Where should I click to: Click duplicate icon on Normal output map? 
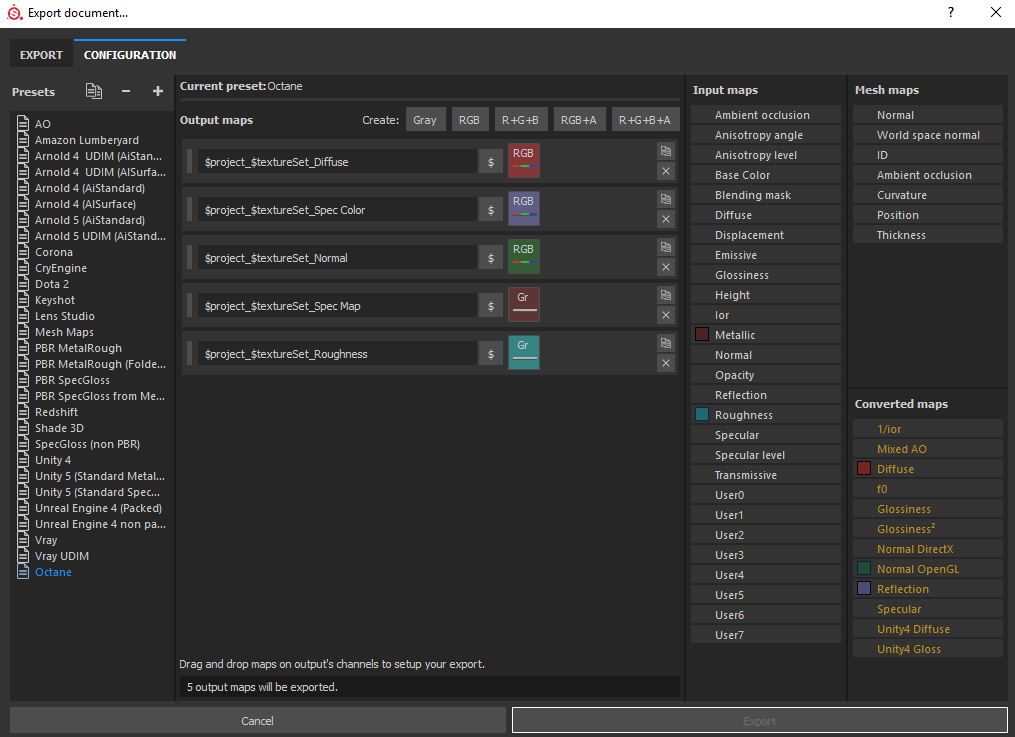[665, 247]
